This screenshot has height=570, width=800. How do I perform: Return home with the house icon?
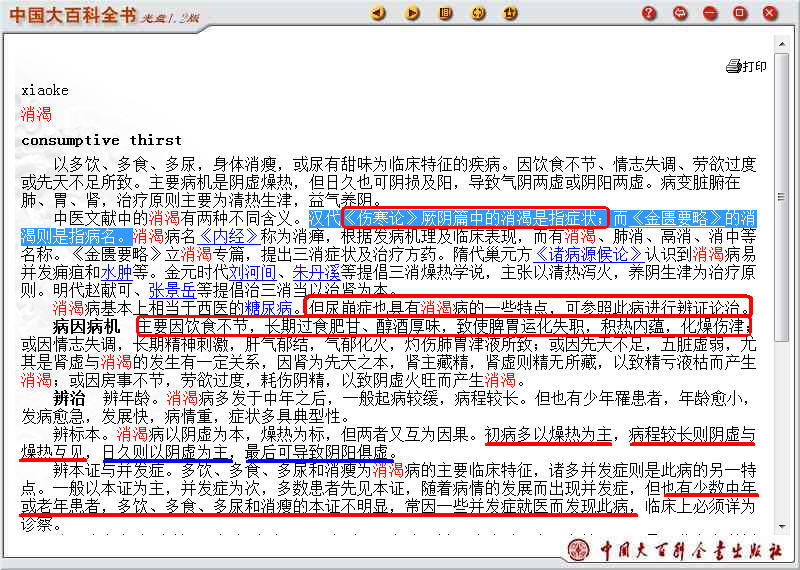click(x=510, y=13)
